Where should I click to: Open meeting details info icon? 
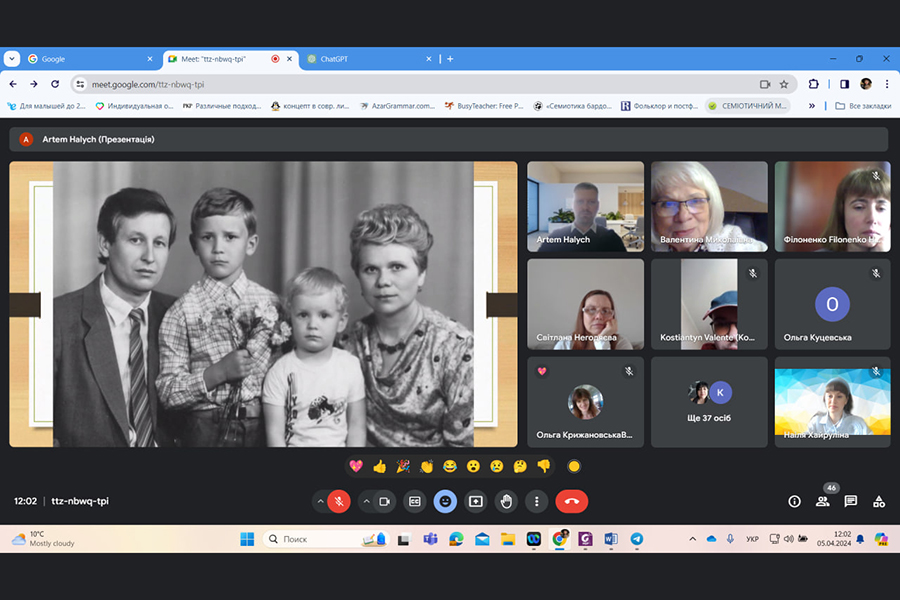click(794, 501)
